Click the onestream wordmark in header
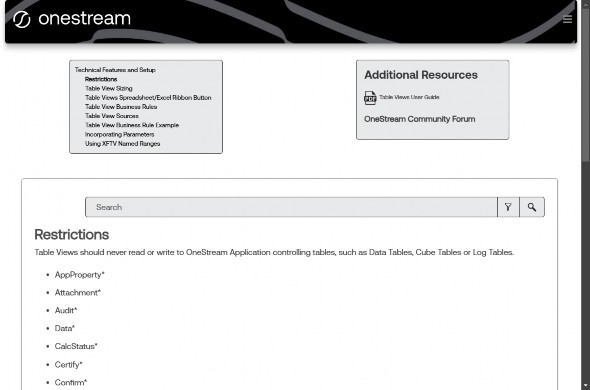 click(84, 18)
